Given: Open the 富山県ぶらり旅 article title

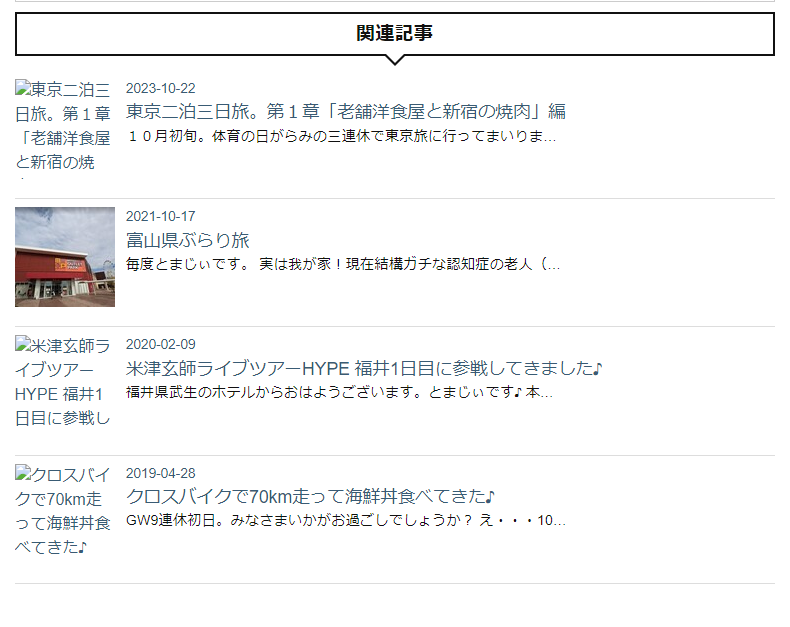Looking at the screenshot, I should [x=187, y=240].
